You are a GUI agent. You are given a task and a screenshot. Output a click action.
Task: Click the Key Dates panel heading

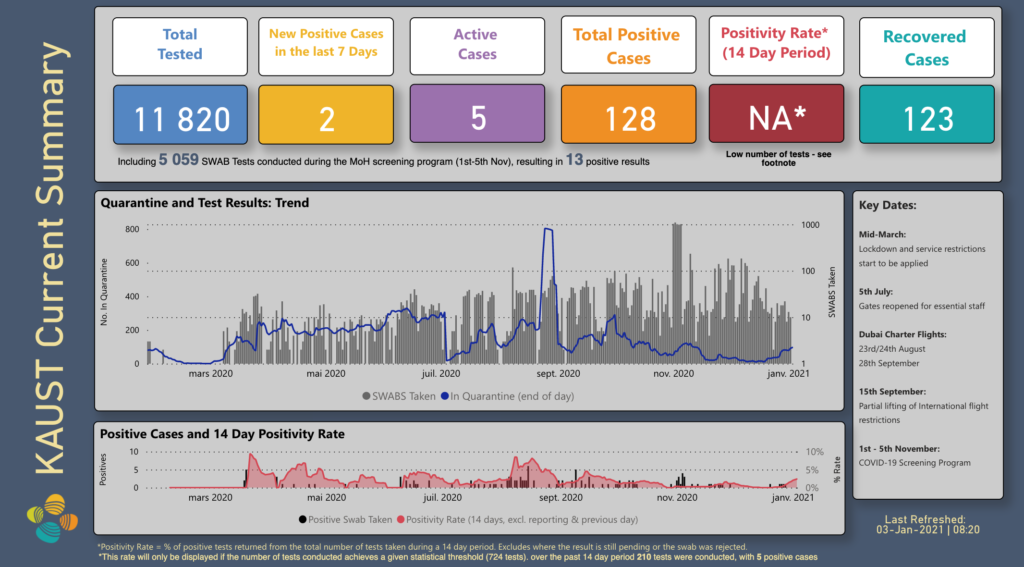pos(888,205)
